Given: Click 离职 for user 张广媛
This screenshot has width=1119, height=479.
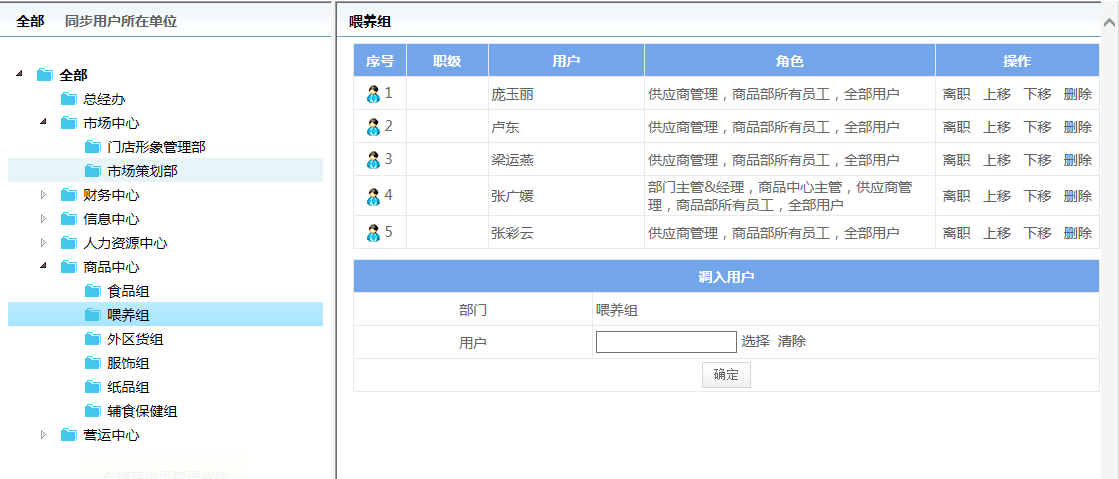Looking at the screenshot, I should click(956, 196).
